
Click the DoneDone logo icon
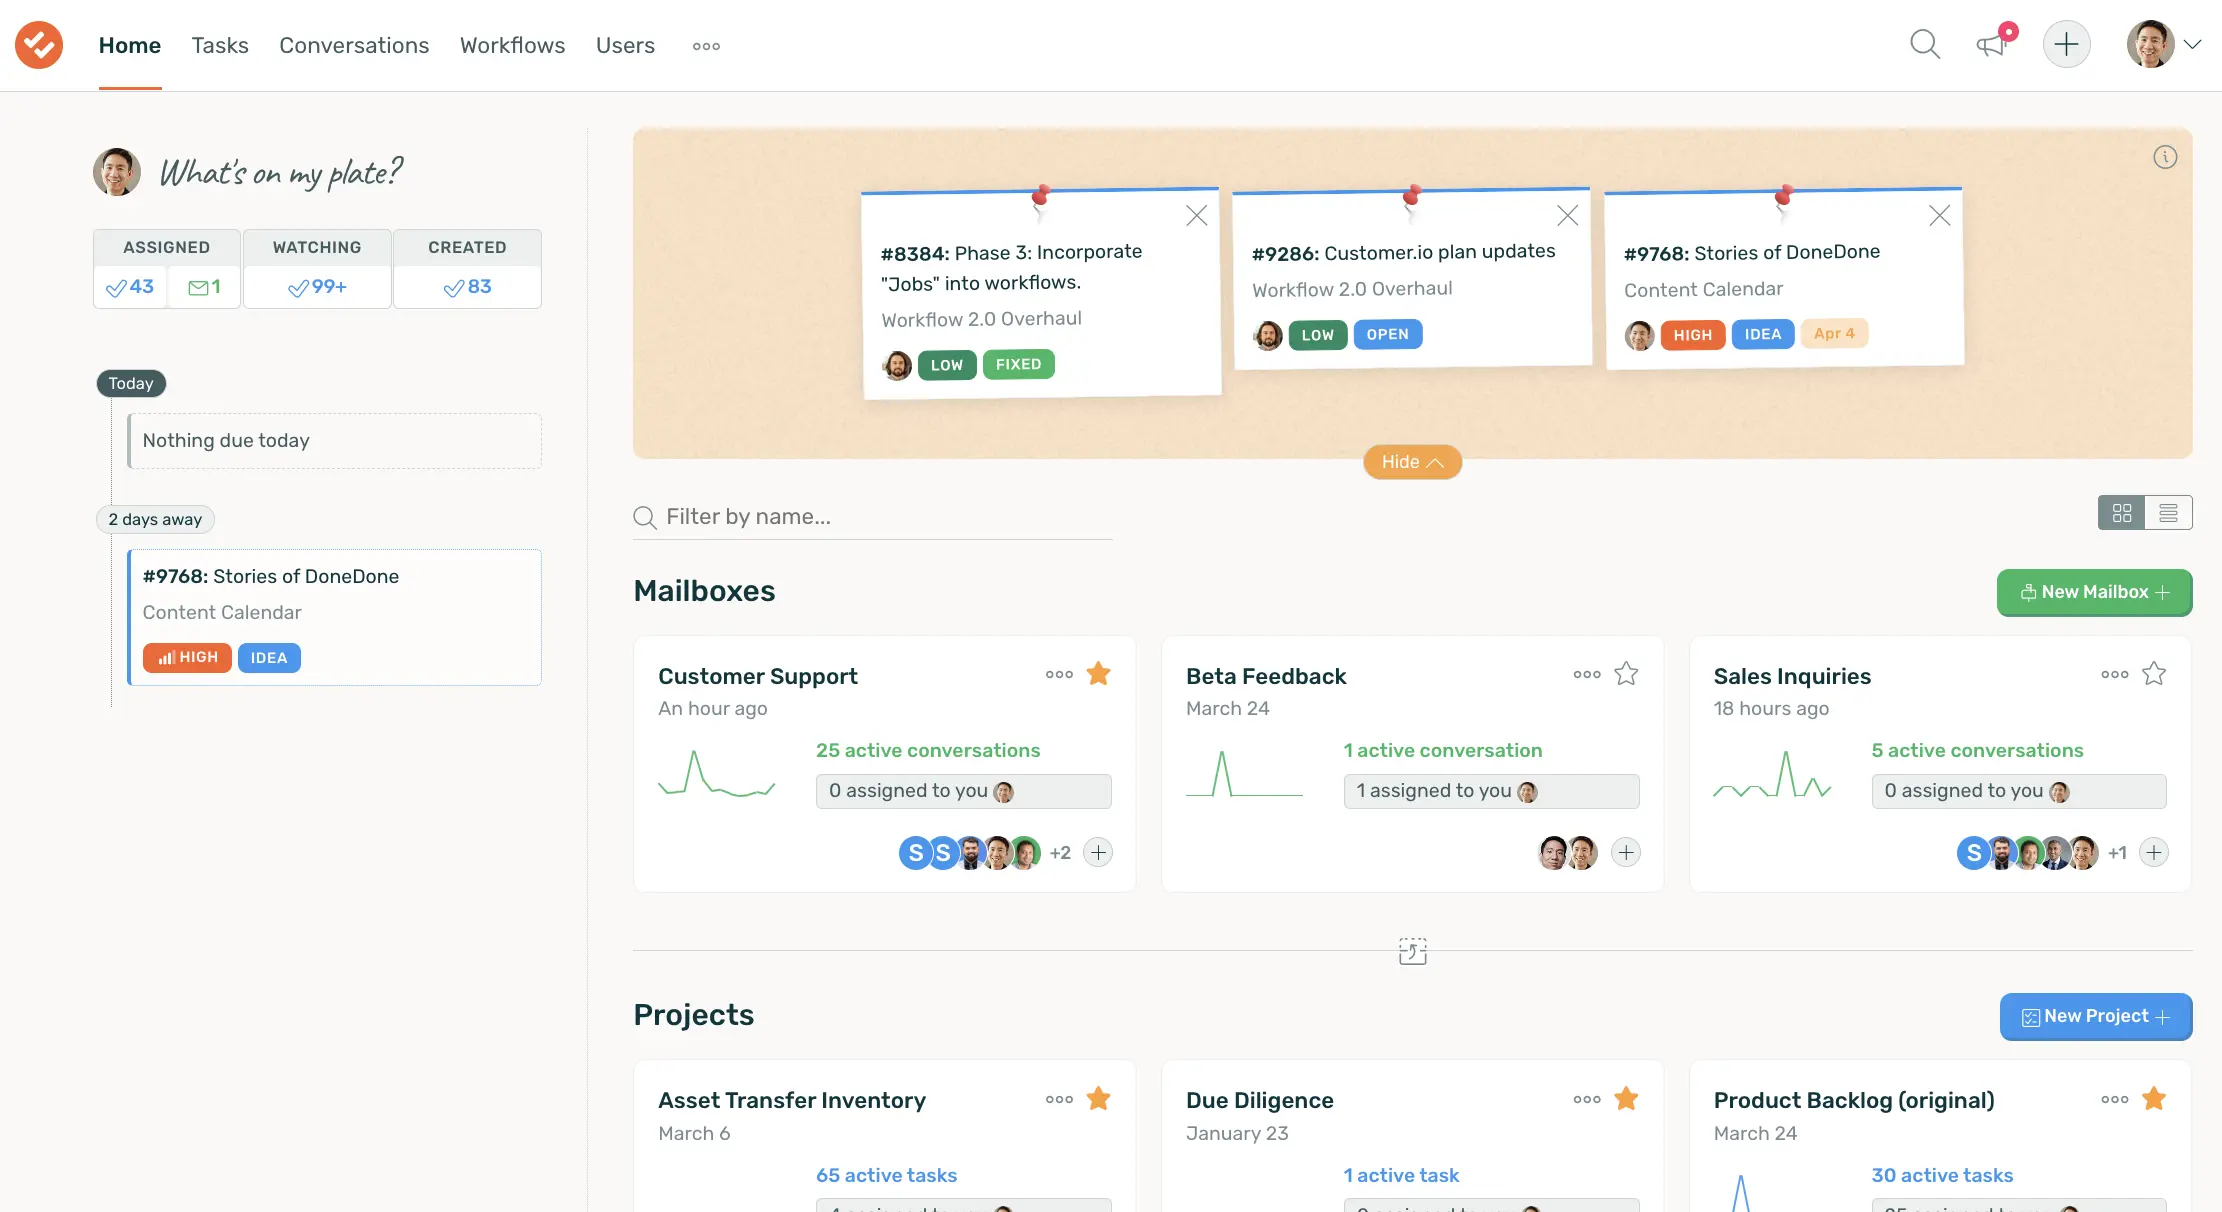click(x=39, y=45)
